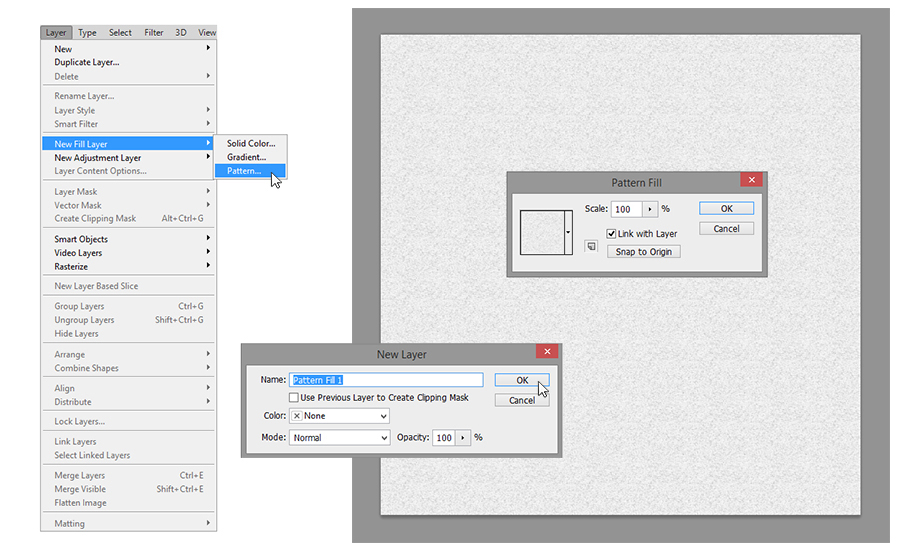Select New Adjustment Layer menu item
The height and width of the screenshot is (553, 900).
pos(98,158)
